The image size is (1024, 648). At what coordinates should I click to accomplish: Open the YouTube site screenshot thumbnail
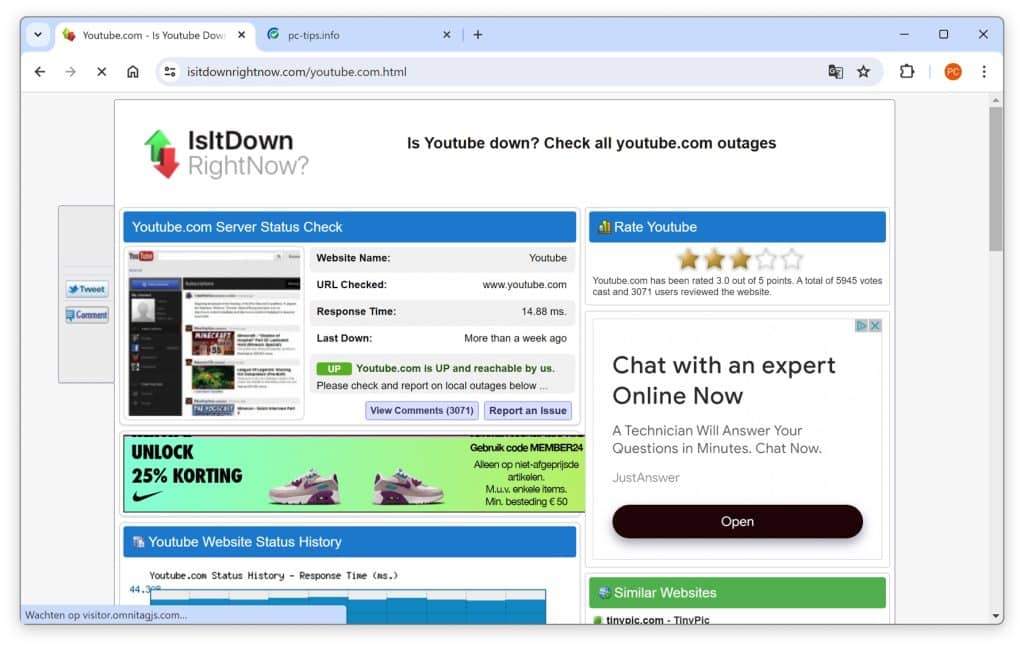215,332
